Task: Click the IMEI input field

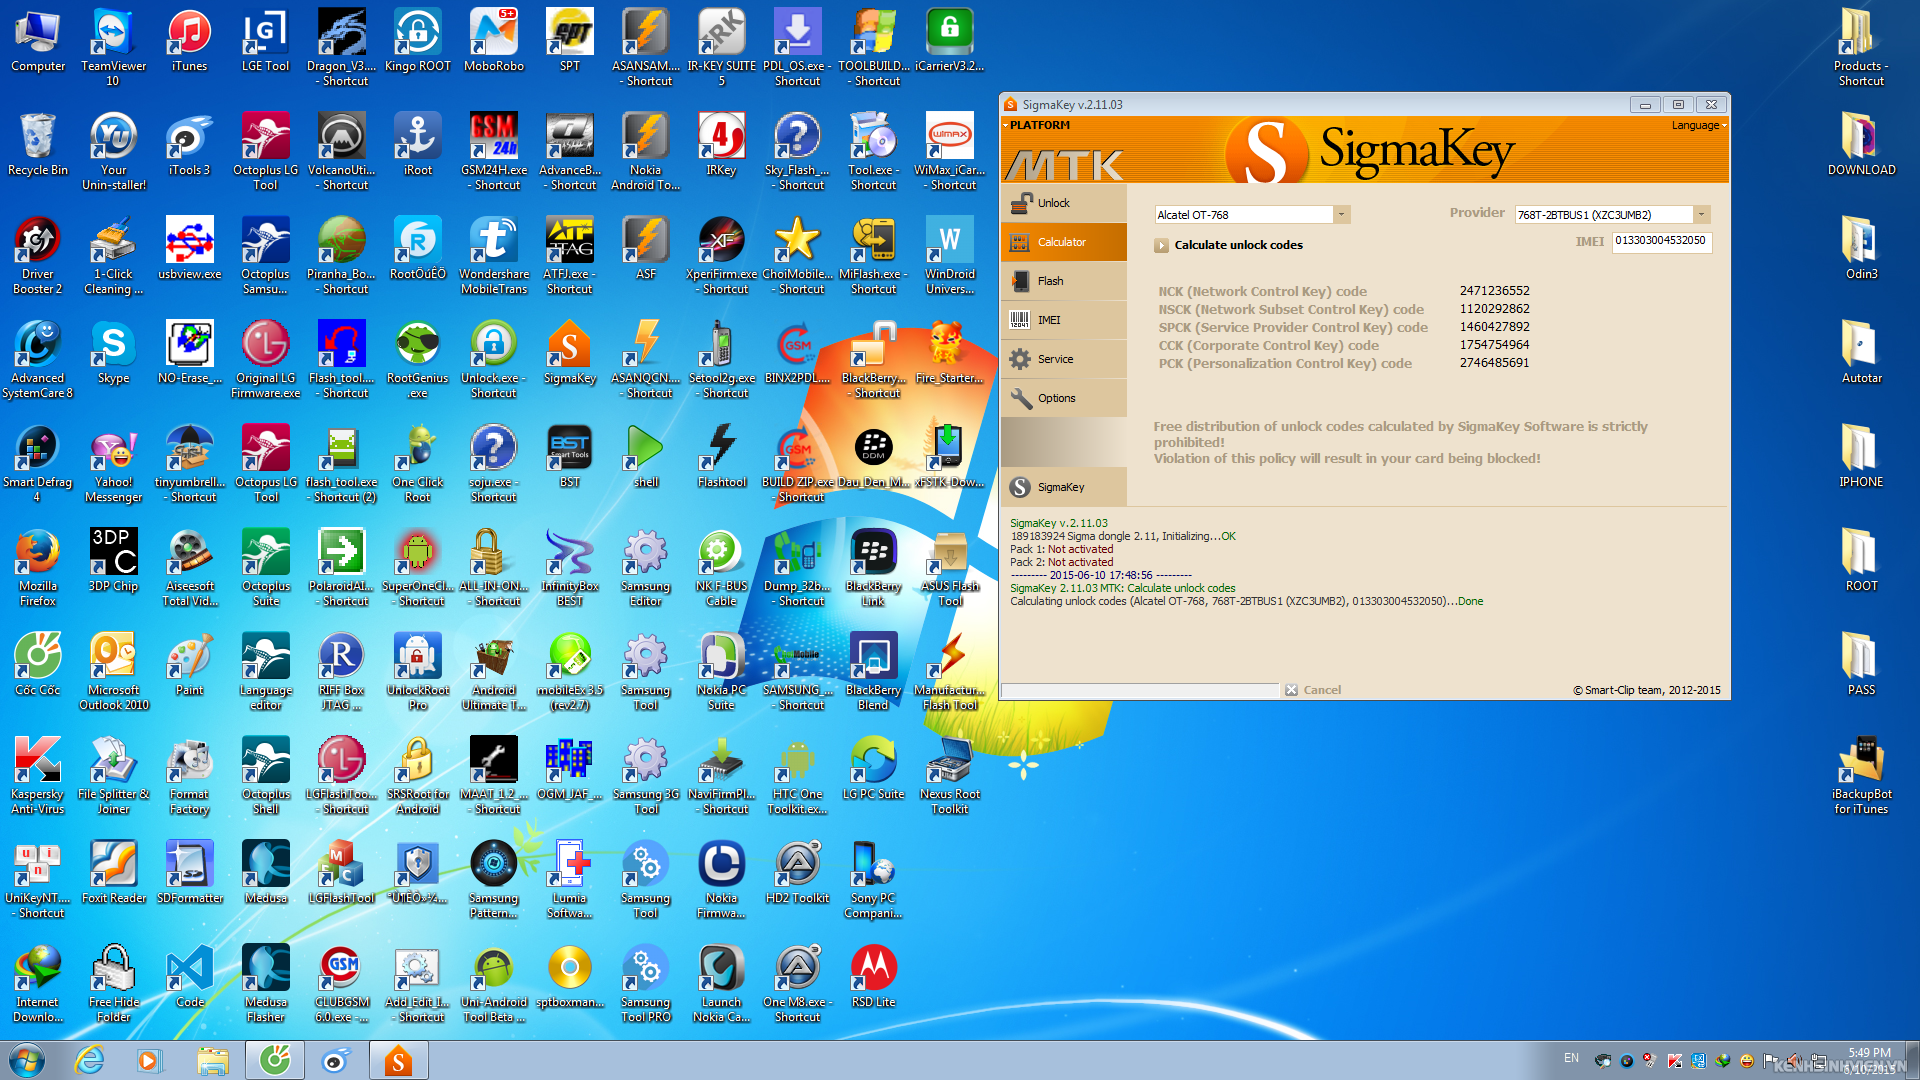Action: click(1662, 241)
